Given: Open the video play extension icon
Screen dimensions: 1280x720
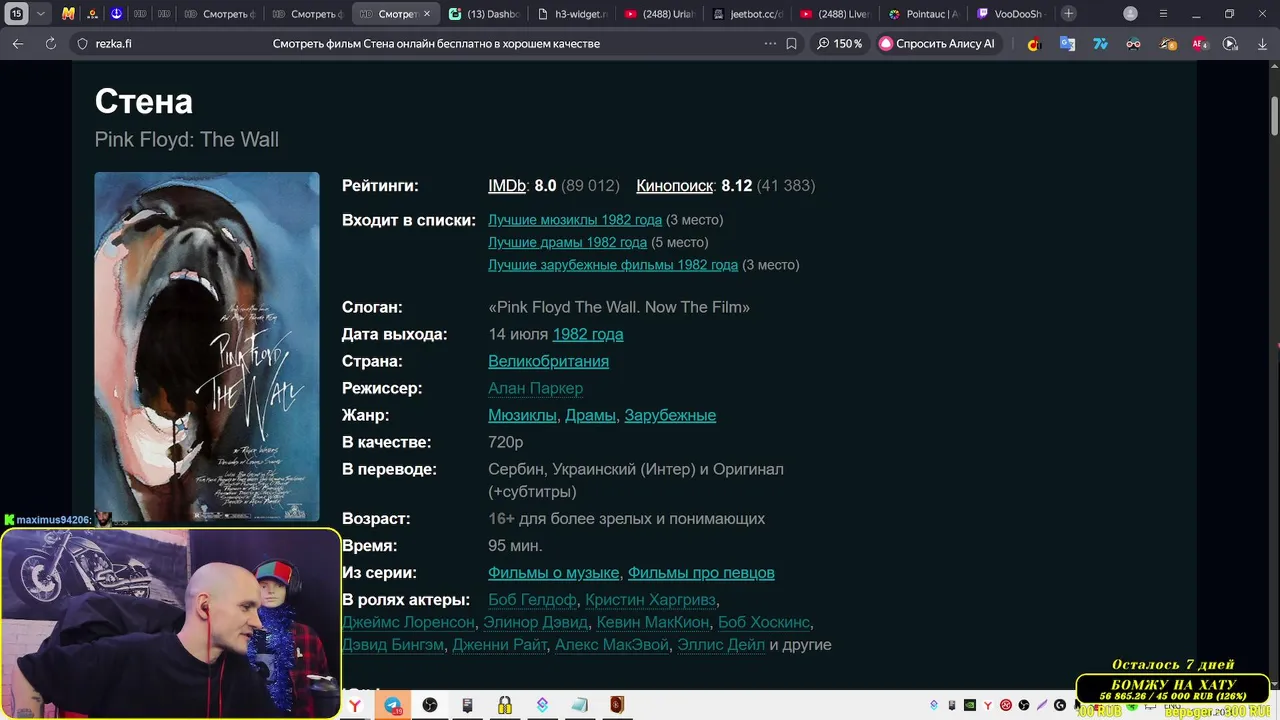Looking at the screenshot, I should (x=1230, y=44).
